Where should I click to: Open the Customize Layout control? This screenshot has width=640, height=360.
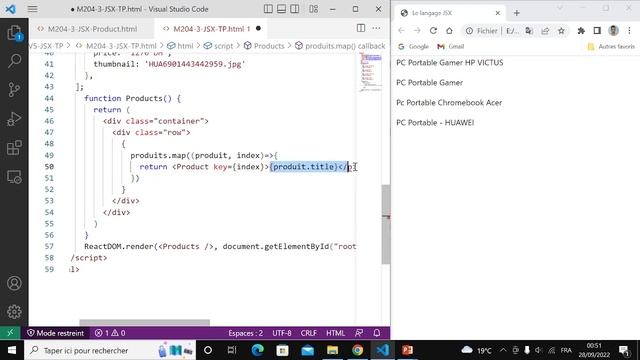coord(313,9)
